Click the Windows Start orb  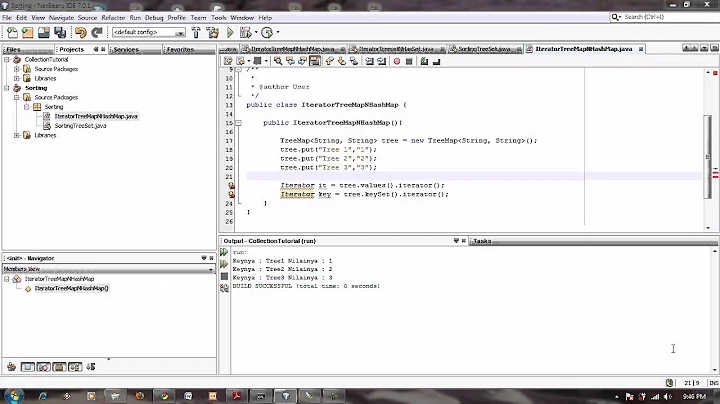tap(14, 396)
